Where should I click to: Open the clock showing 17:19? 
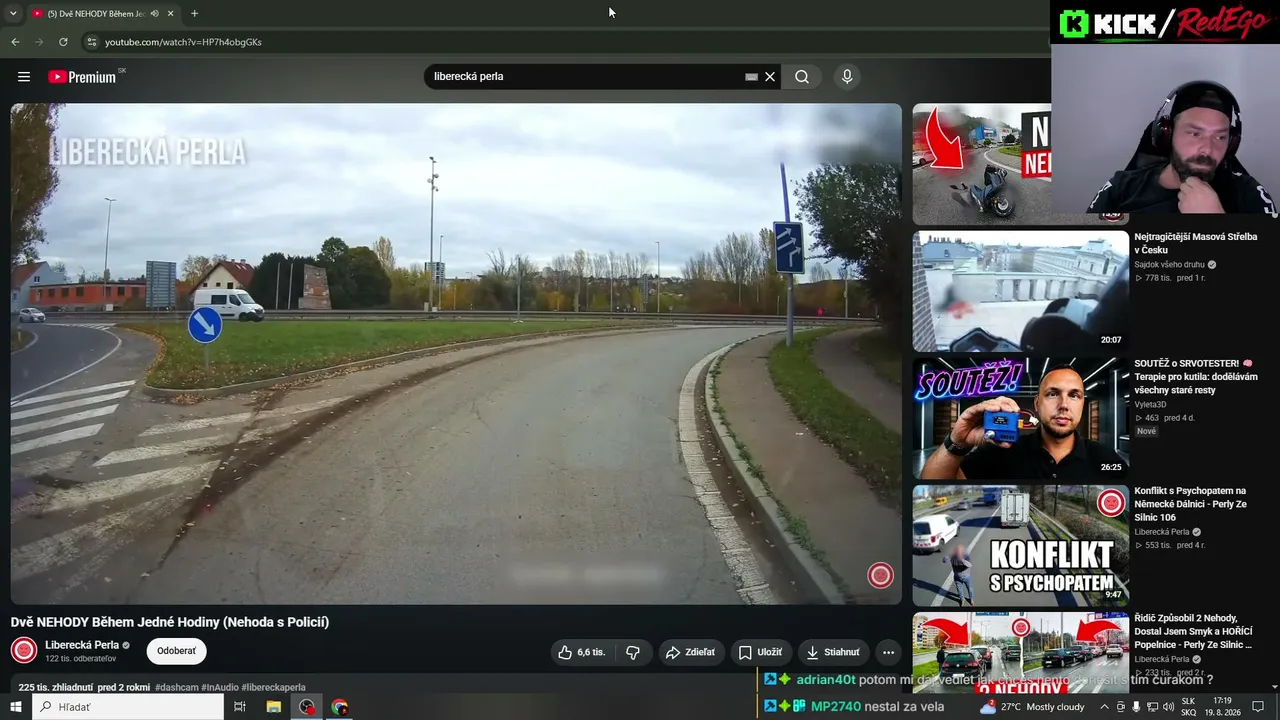coord(1222,707)
